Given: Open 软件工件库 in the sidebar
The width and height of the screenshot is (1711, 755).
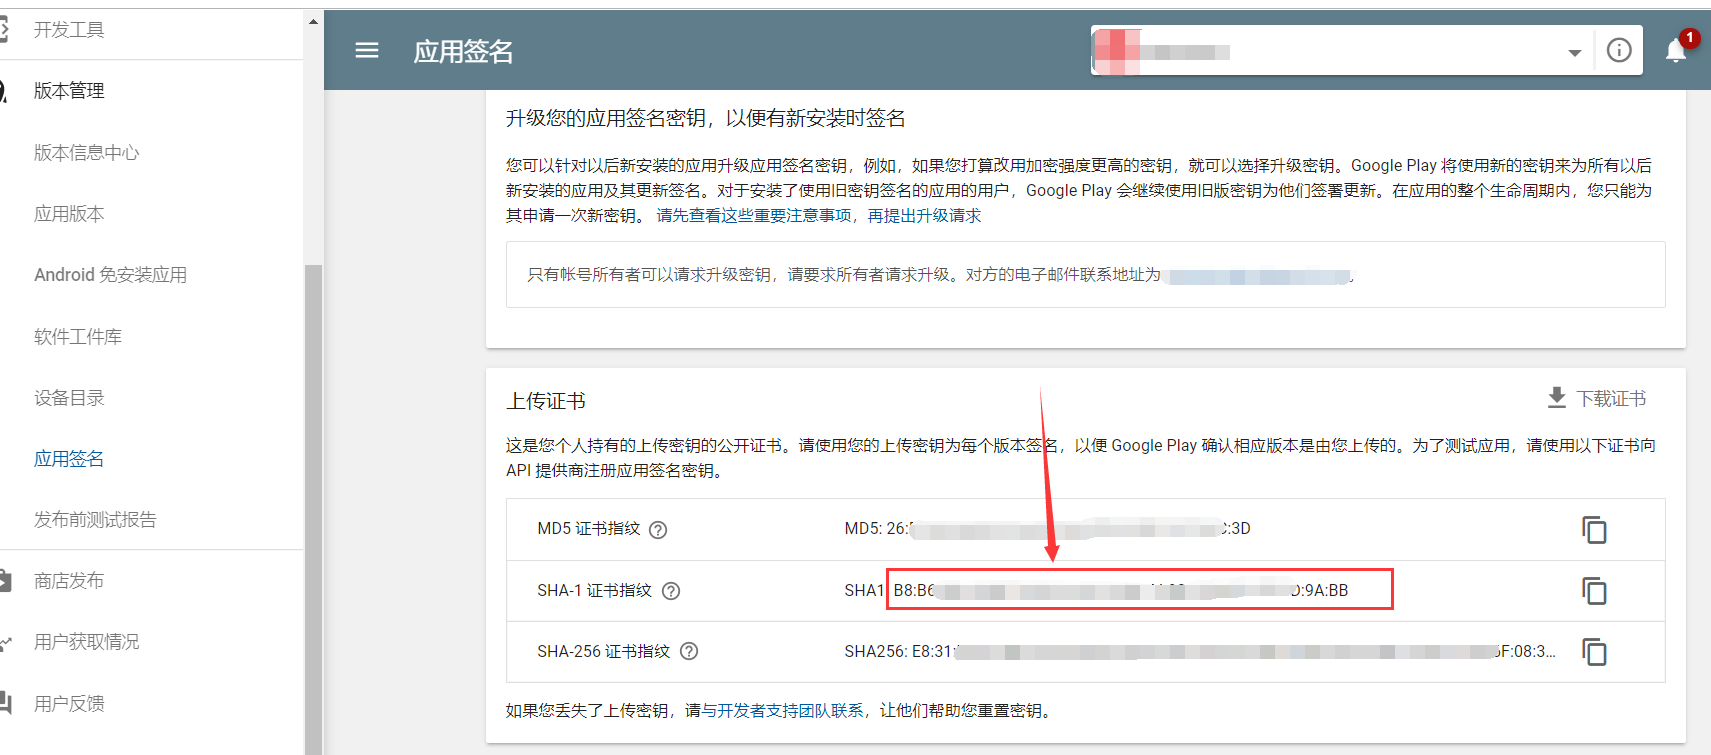Looking at the screenshot, I should (x=78, y=337).
